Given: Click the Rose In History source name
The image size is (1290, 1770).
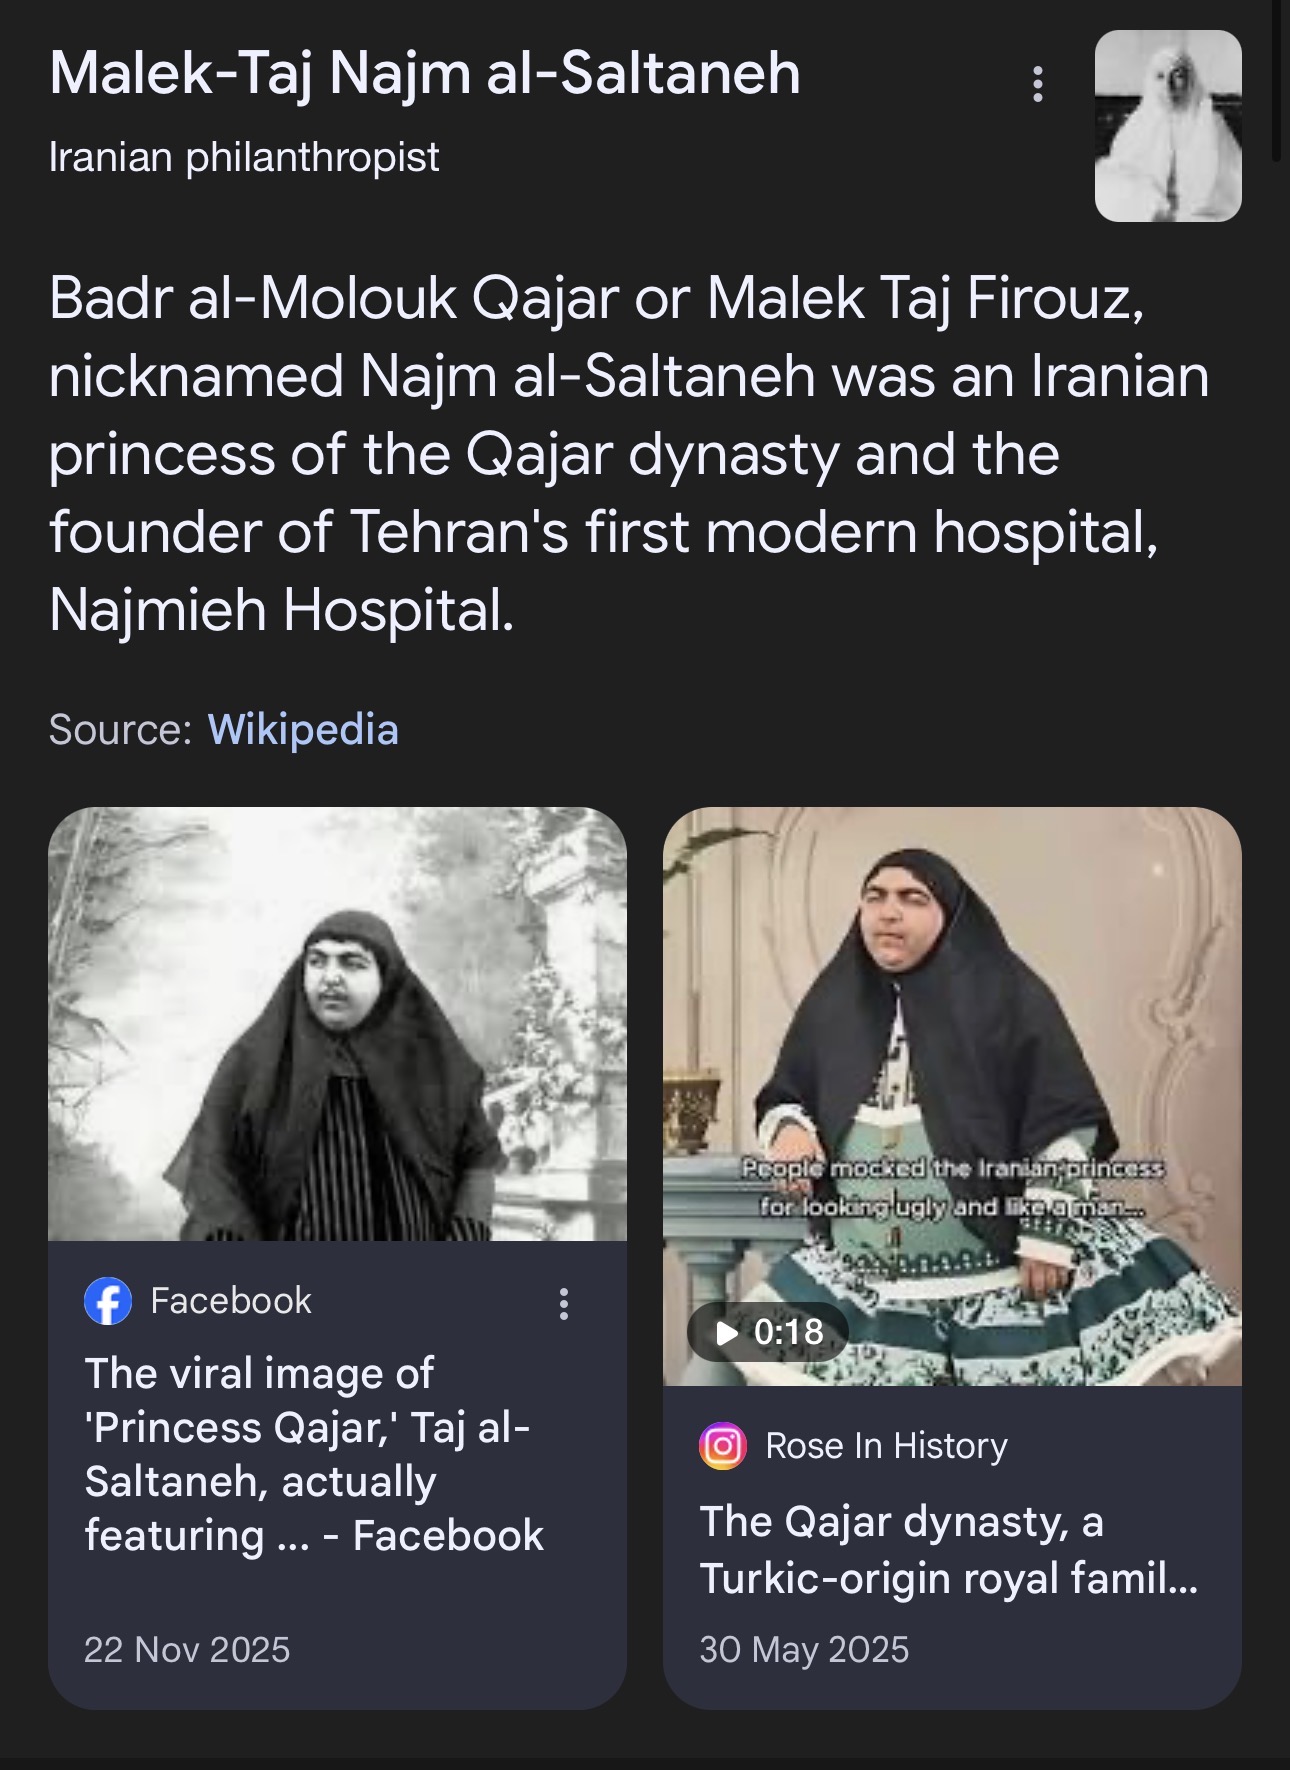Looking at the screenshot, I should (886, 1446).
